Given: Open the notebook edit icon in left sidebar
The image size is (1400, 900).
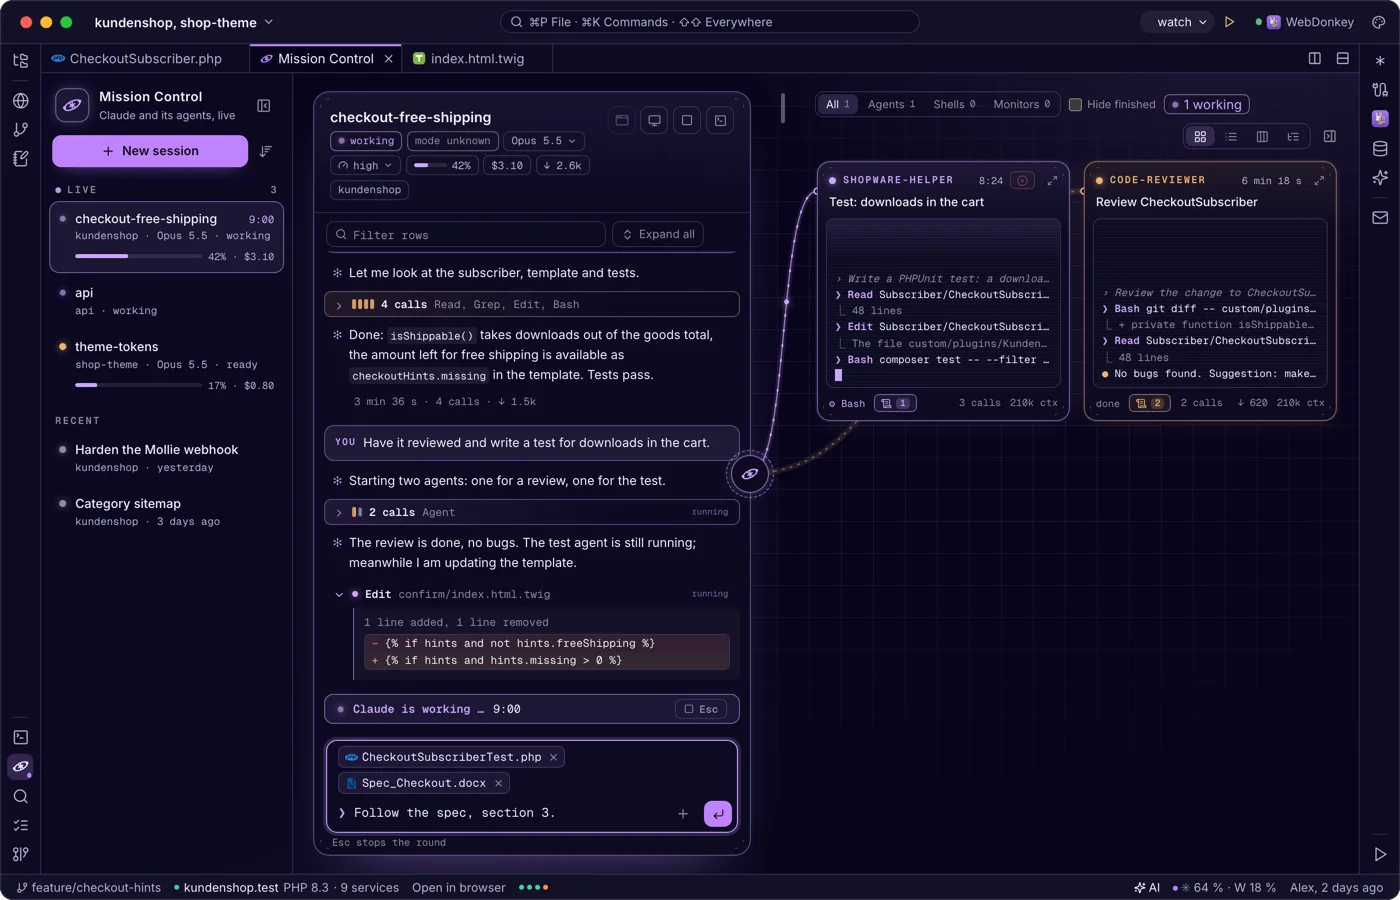Looking at the screenshot, I should (x=21, y=158).
